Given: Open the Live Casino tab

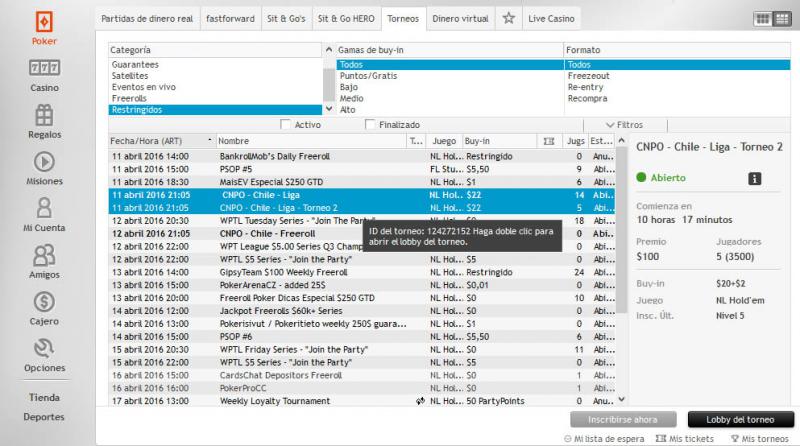Looking at the screenshot, I should pos(551,19).
